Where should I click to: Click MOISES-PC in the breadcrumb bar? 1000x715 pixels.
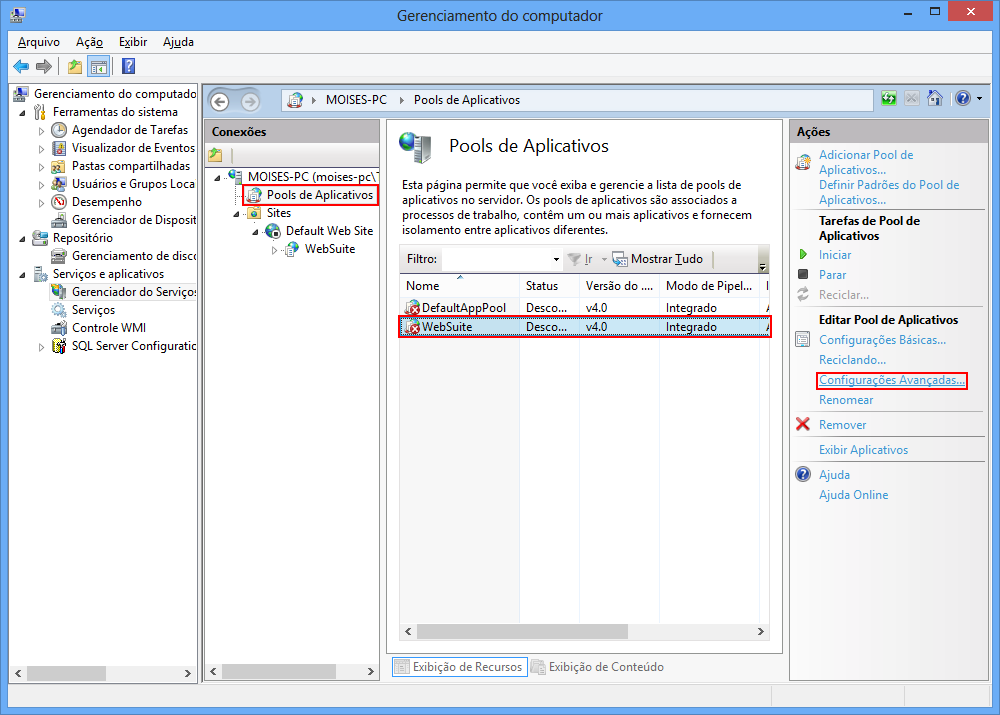coord(356,100)
